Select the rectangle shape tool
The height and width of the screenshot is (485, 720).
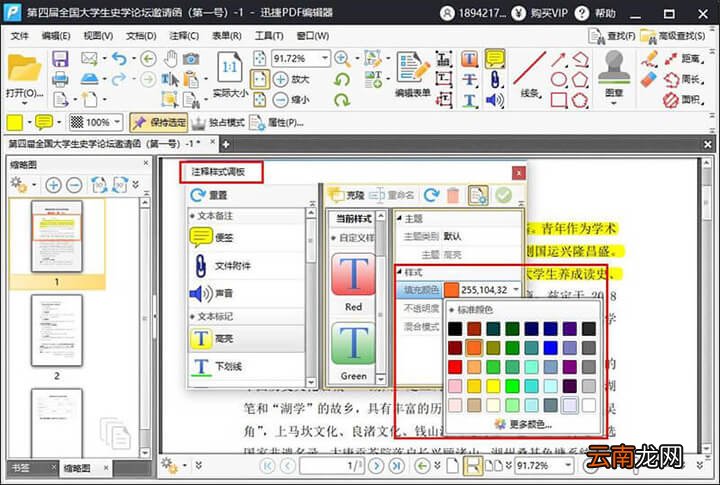[x=558, y=99]
